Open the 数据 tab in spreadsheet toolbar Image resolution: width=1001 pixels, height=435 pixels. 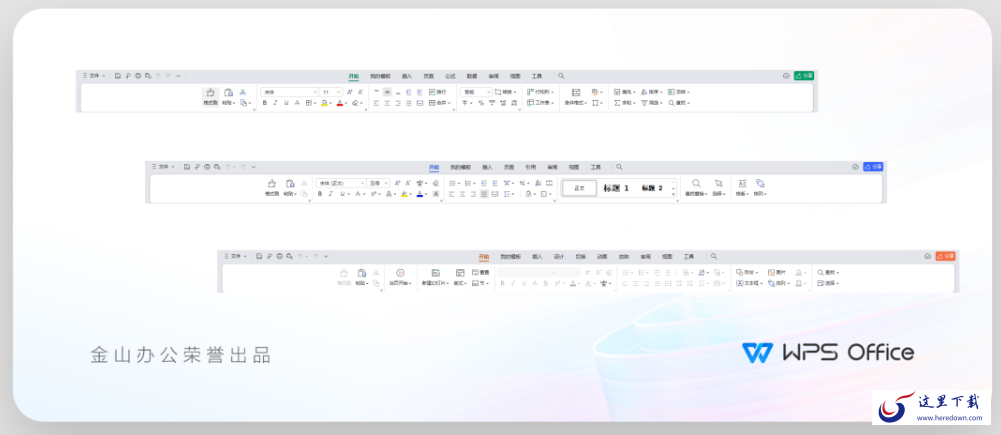(x=472, y=76)
